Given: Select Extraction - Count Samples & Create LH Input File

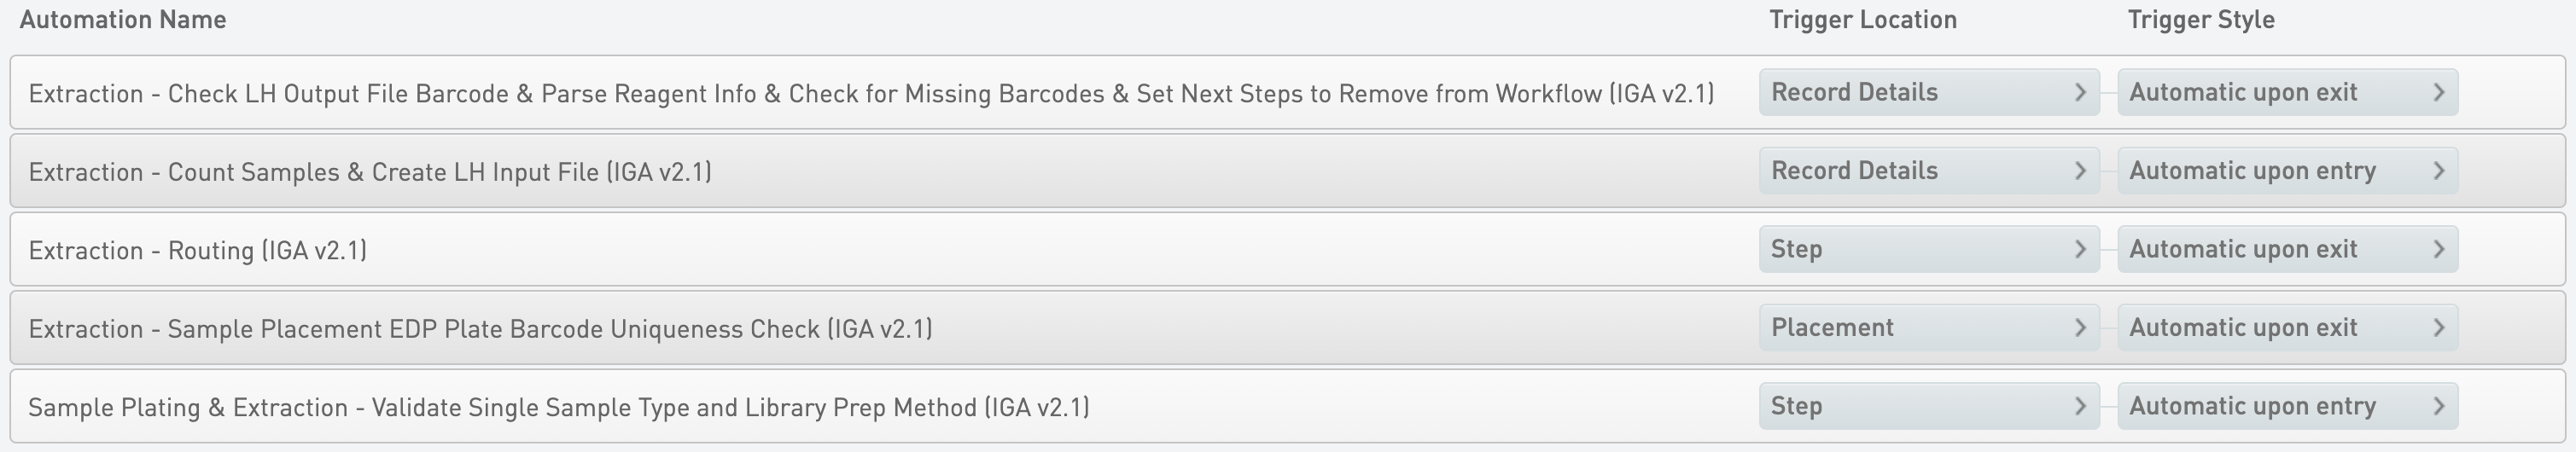Looking at the screenshot, I should (370, 172).
